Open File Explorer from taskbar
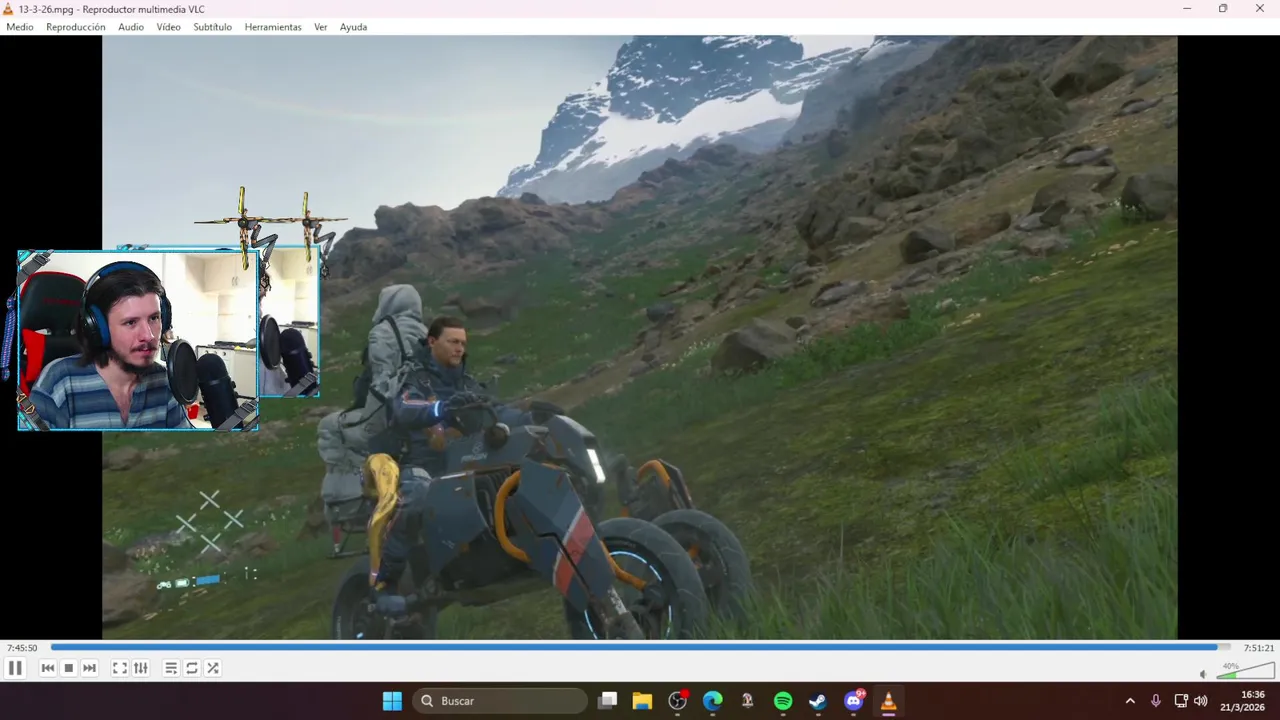Screen dimensions: 1280x720 (642, 701)
